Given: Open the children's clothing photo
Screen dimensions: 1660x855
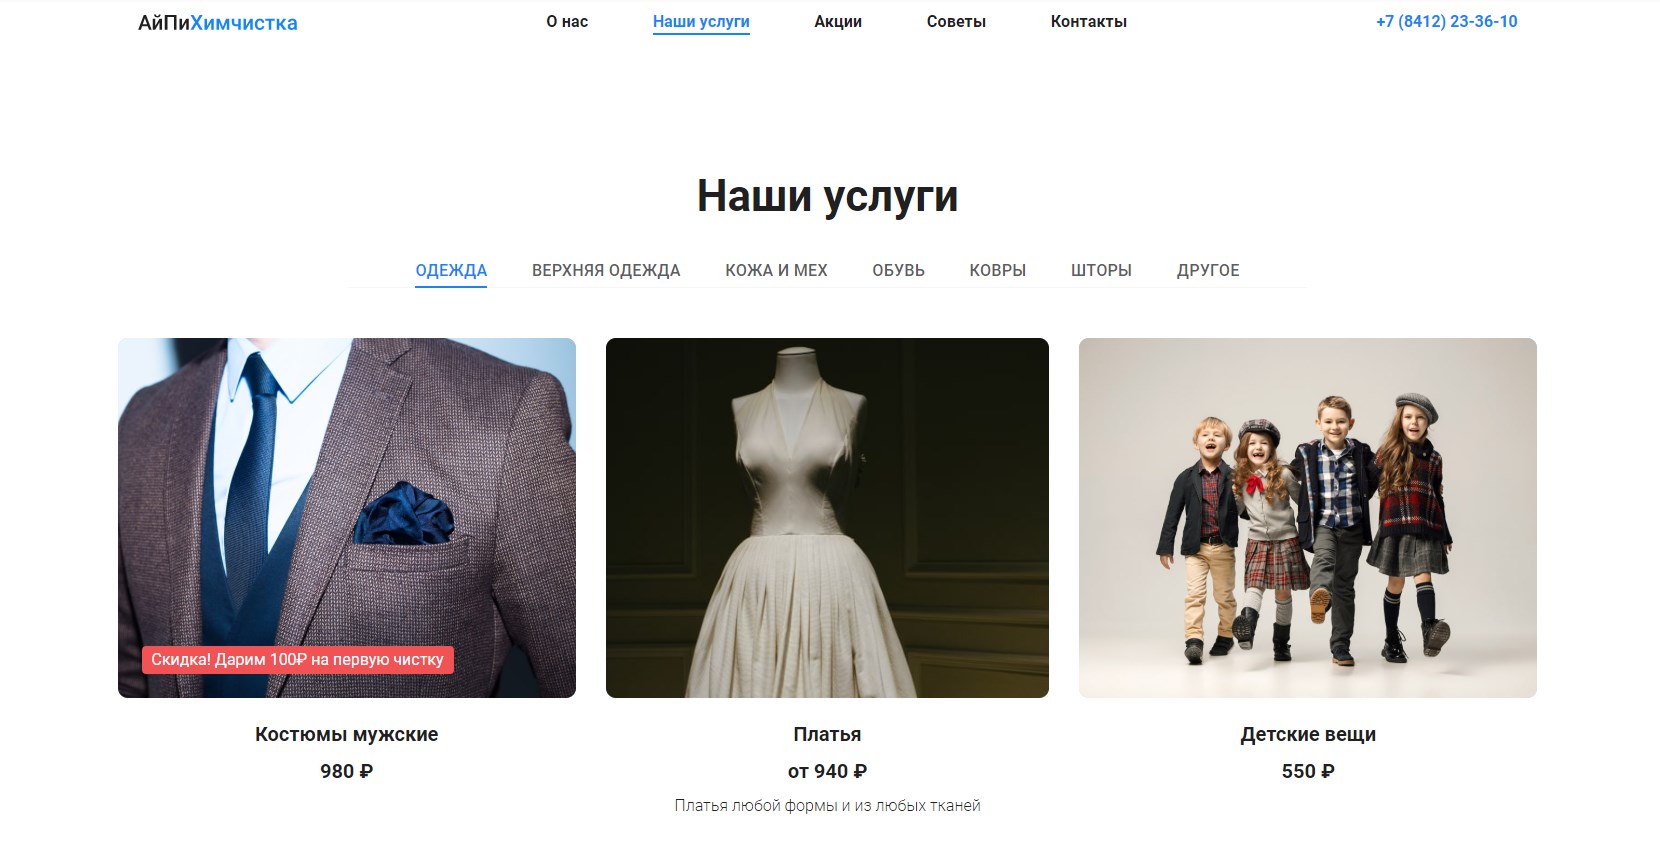Looking at the screenshot, I should click(1308, 518).
